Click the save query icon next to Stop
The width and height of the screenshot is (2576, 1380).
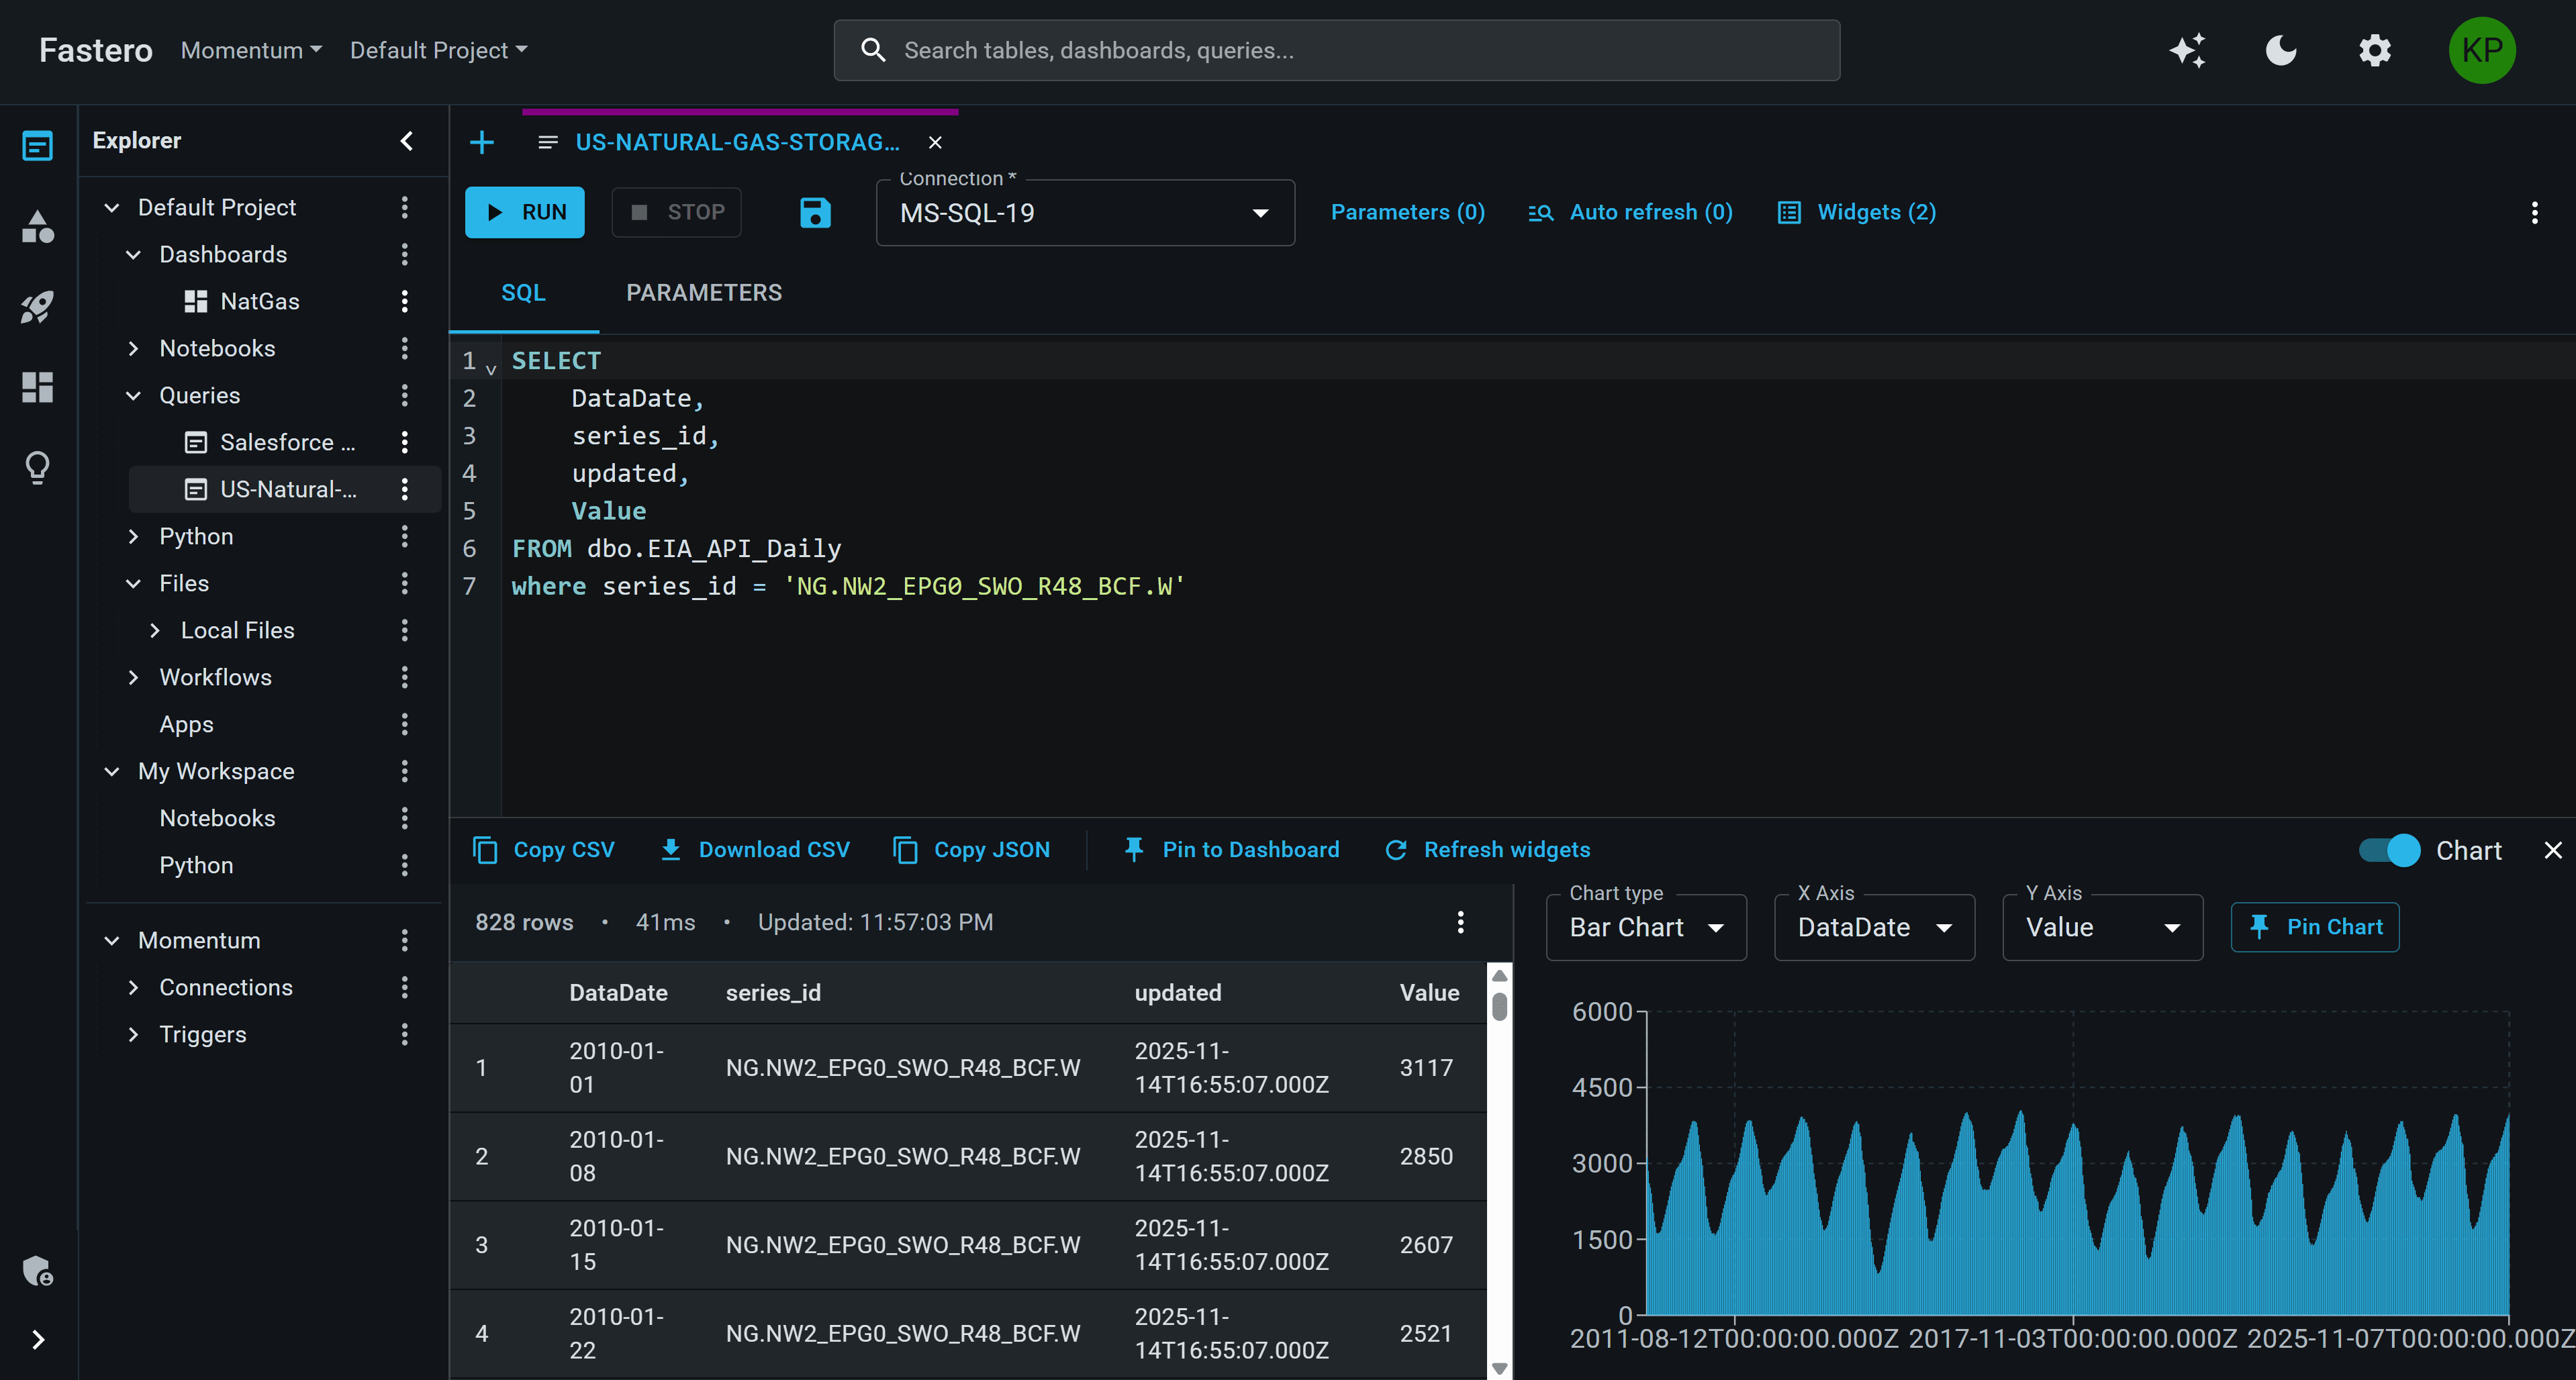[x=815, y=212]
